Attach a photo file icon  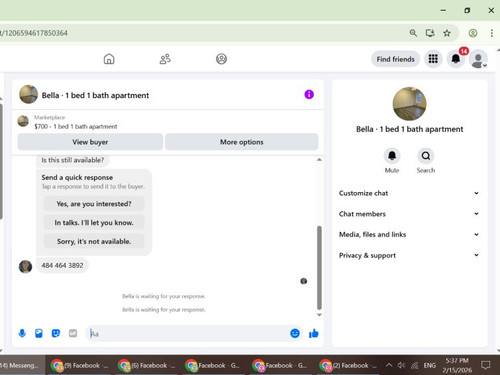(39, 333)
